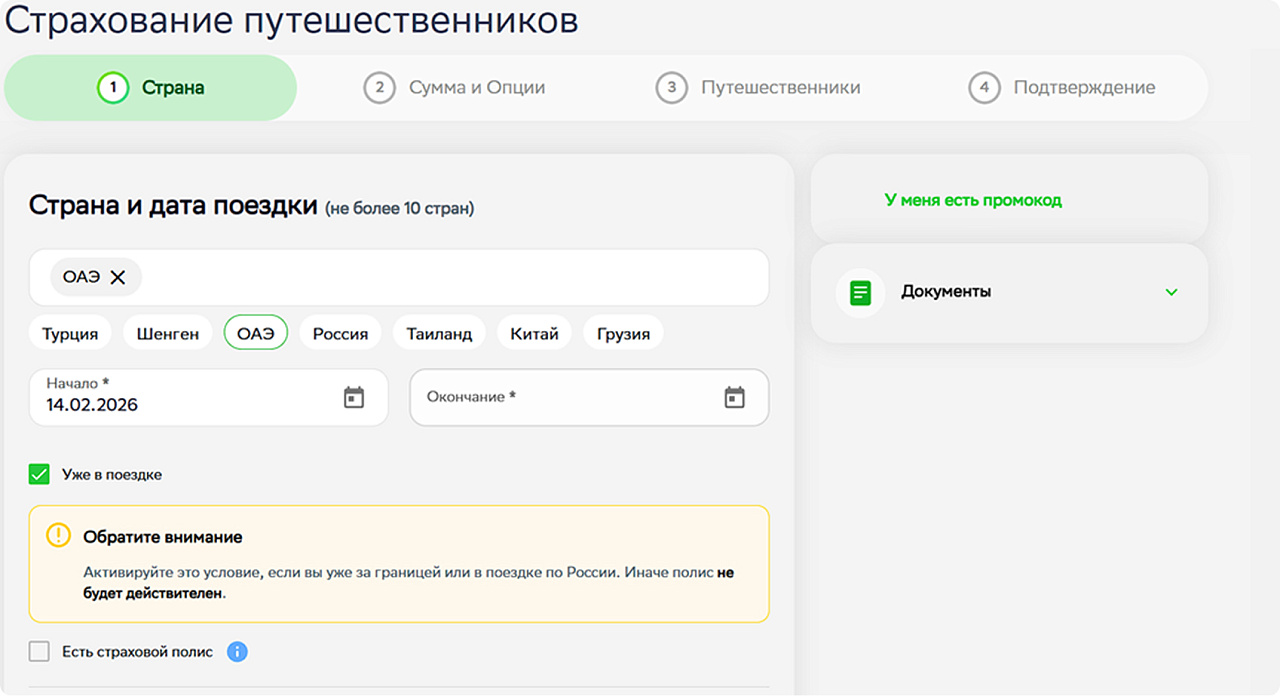Click the green Документы document icon

tap(860, 293)
